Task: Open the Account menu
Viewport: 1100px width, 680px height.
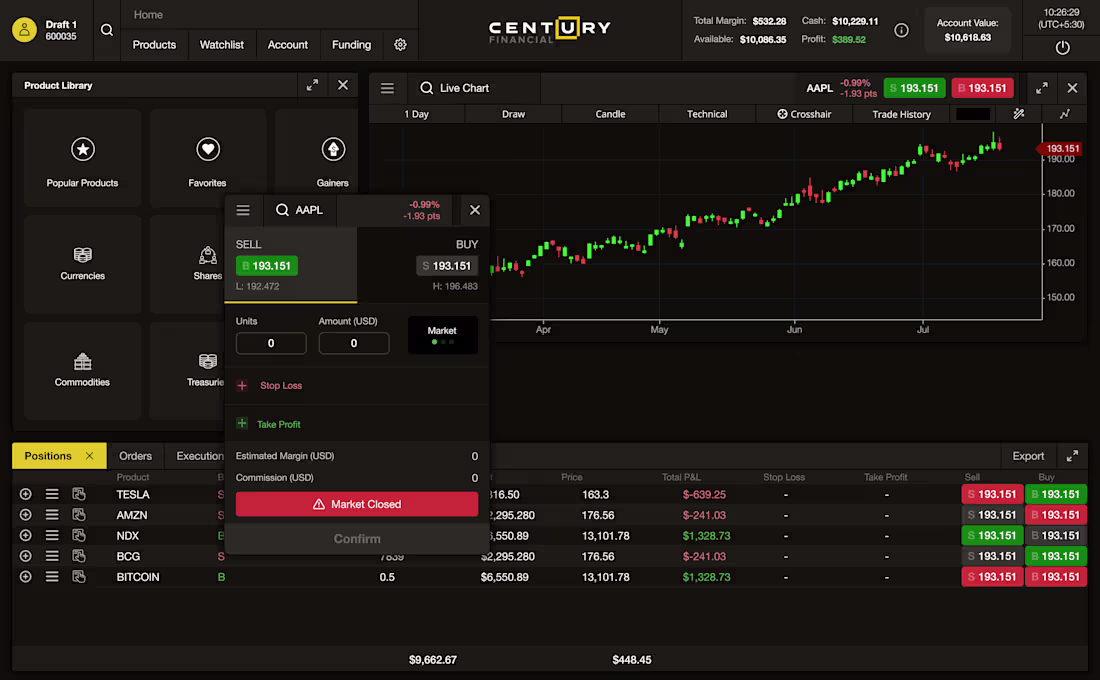Action: (288, 44)
